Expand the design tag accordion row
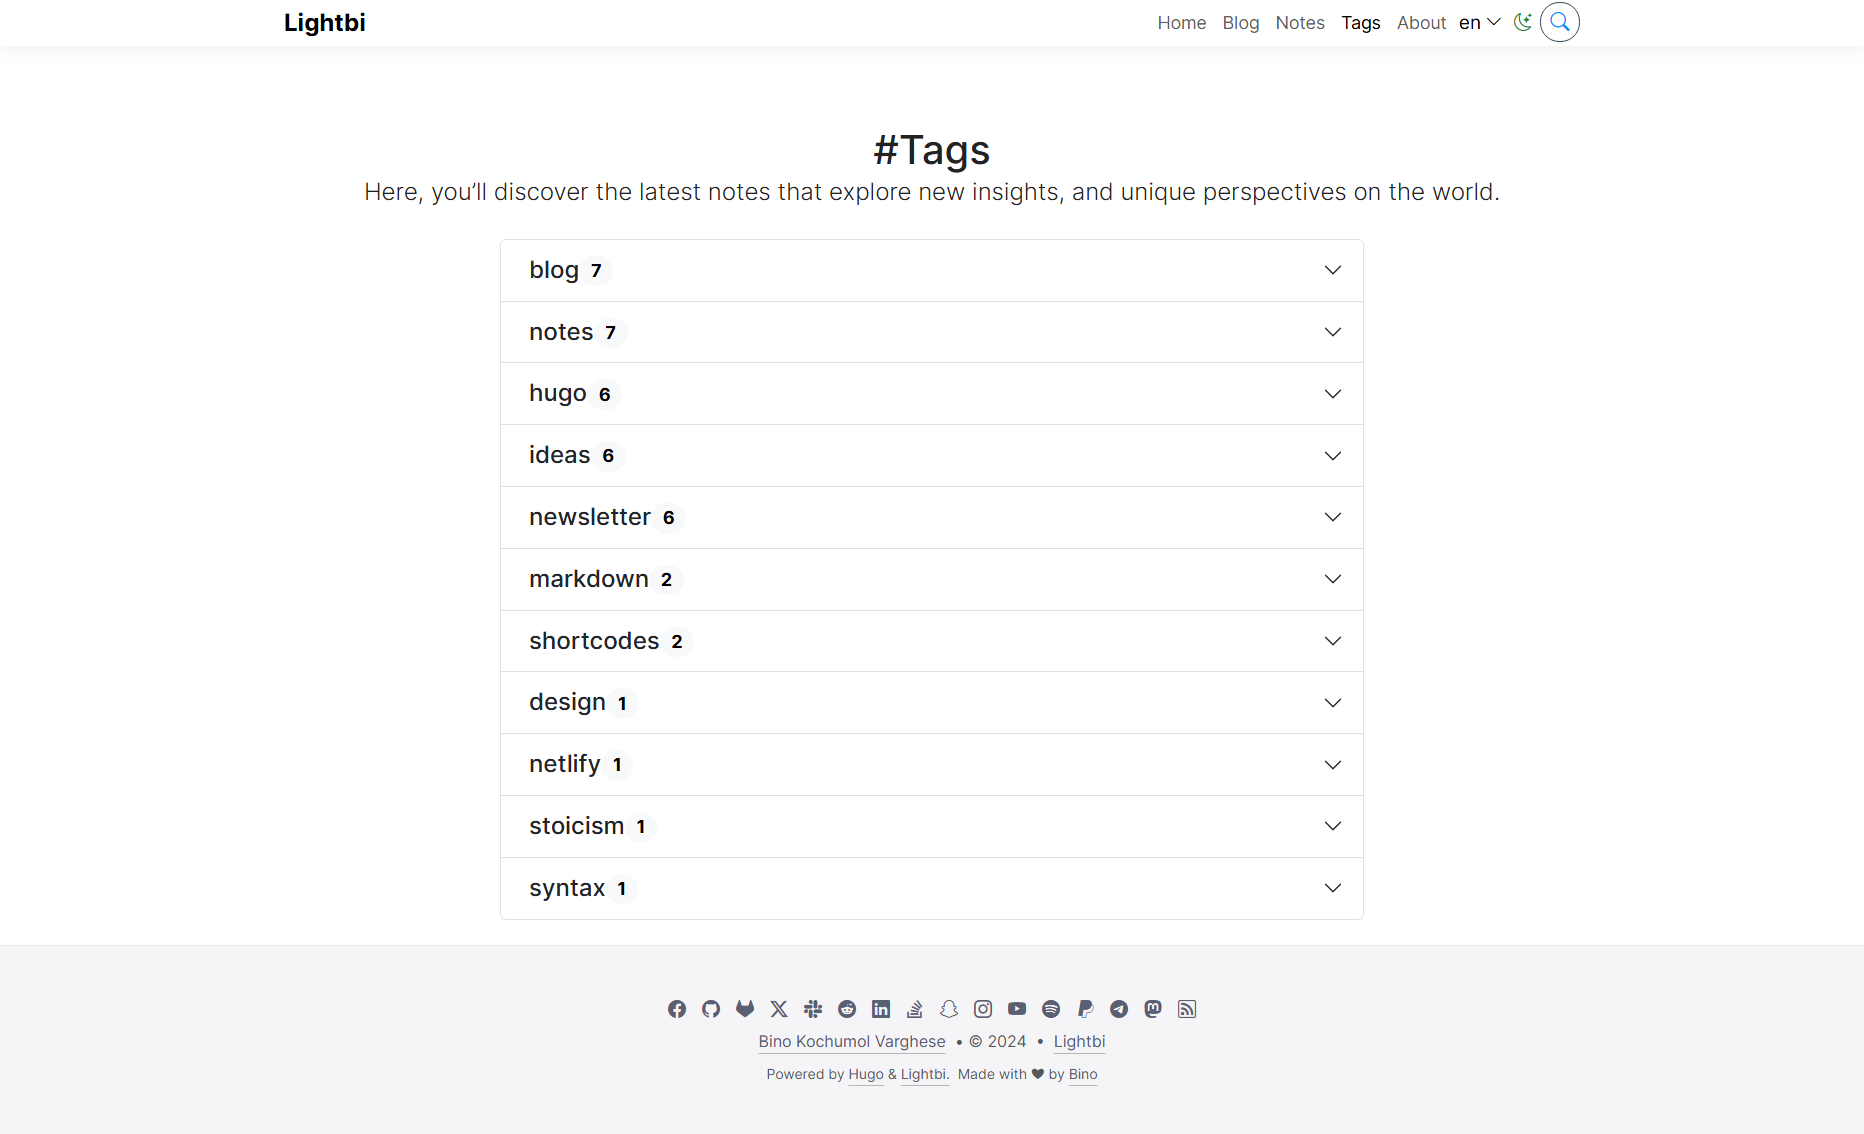The image size is (1864, 1134). pyautogui.click(x=932, y=703)
